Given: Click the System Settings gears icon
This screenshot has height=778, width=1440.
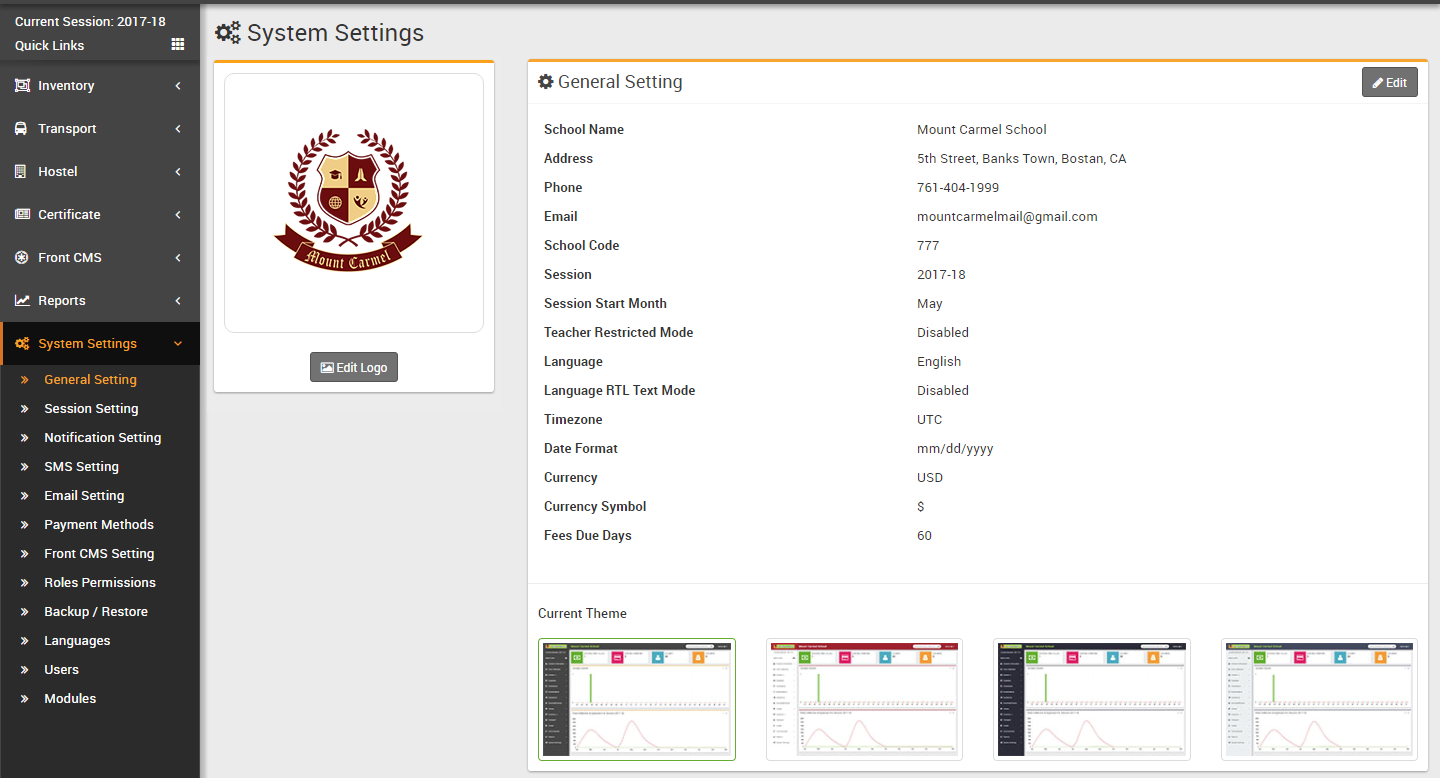Looking at the screenshot, I should click(x=22, y=344).
